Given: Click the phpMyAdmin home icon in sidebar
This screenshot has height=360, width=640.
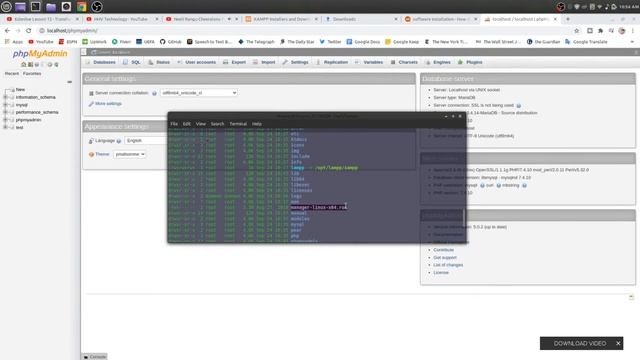Looking at the screenshot, I should (23, 64).
